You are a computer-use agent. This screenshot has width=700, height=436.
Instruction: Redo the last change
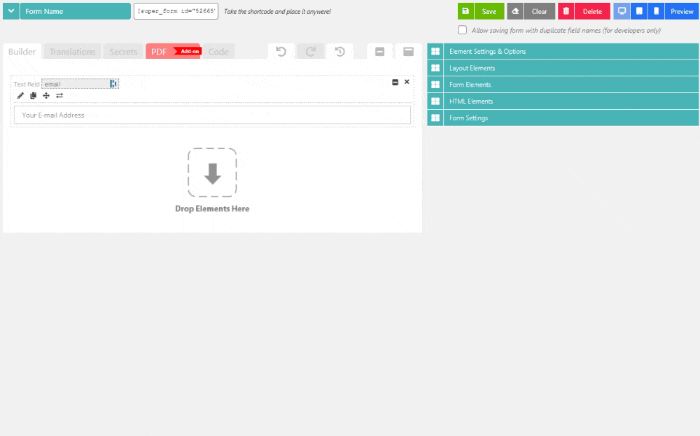pyautogui.click(x=311, y=51)
